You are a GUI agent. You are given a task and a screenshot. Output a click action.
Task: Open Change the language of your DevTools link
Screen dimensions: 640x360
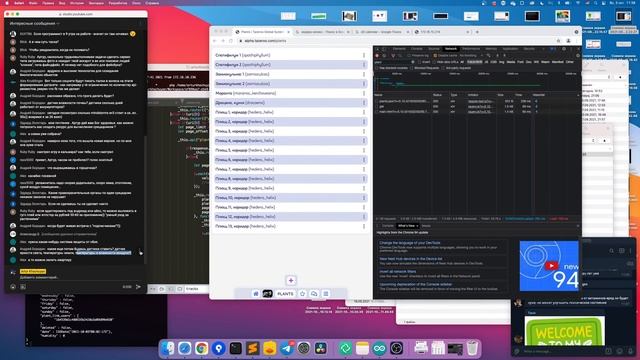coord(410,243)
